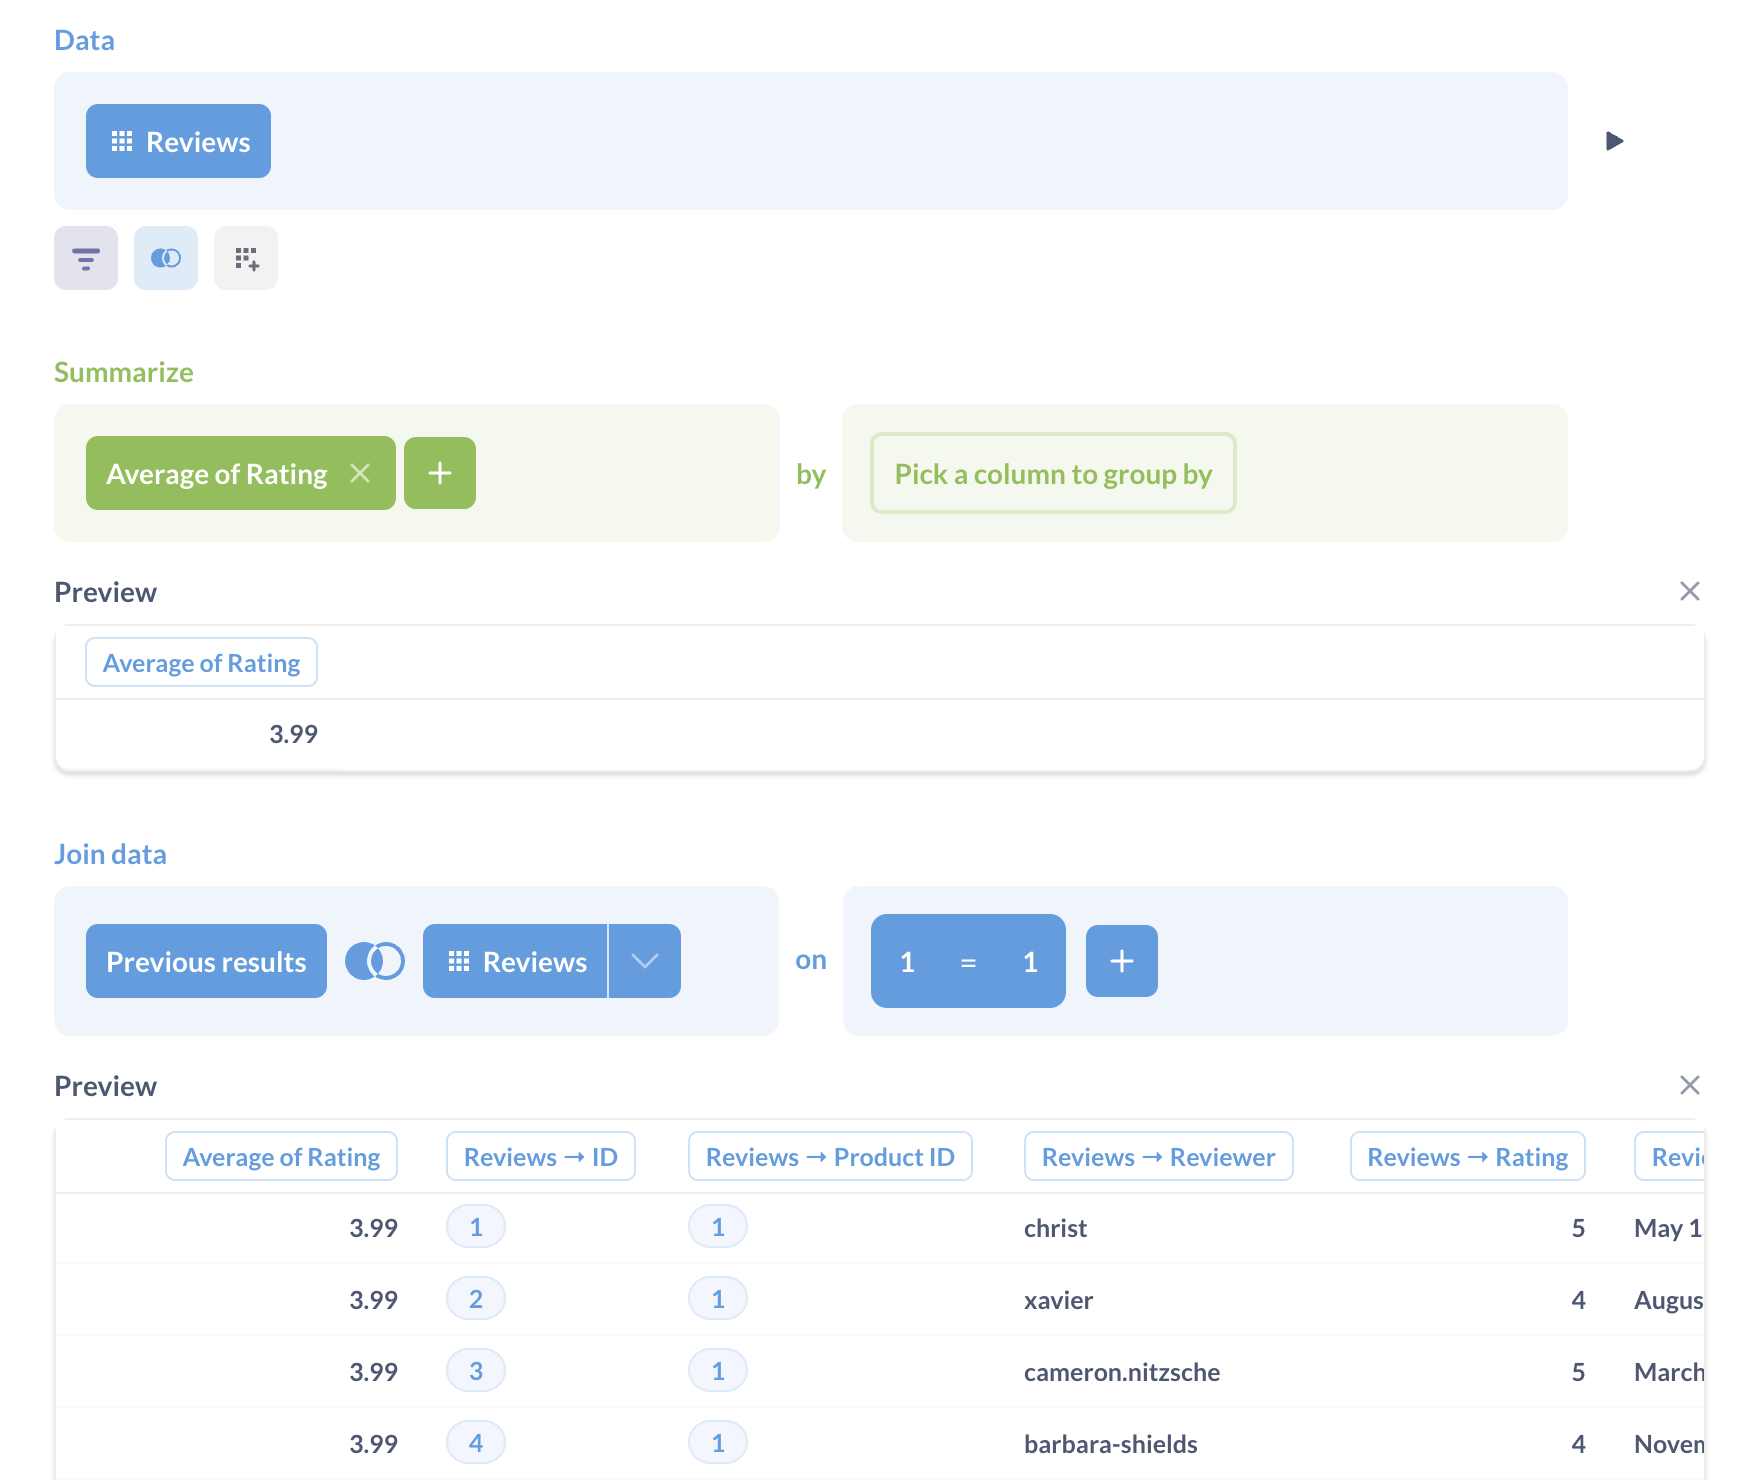
Task: Click the Reviews joined table button
Action: (516, 961)
